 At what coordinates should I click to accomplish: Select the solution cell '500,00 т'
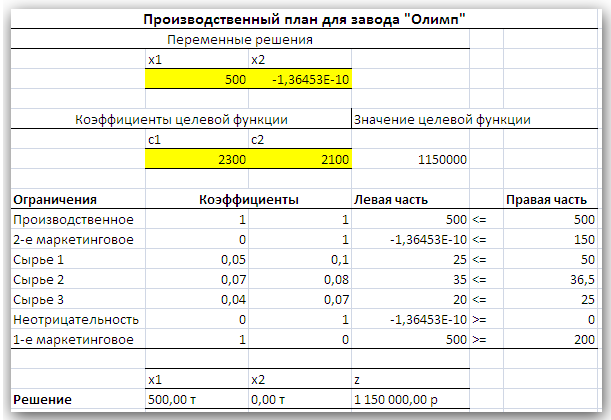197,399
